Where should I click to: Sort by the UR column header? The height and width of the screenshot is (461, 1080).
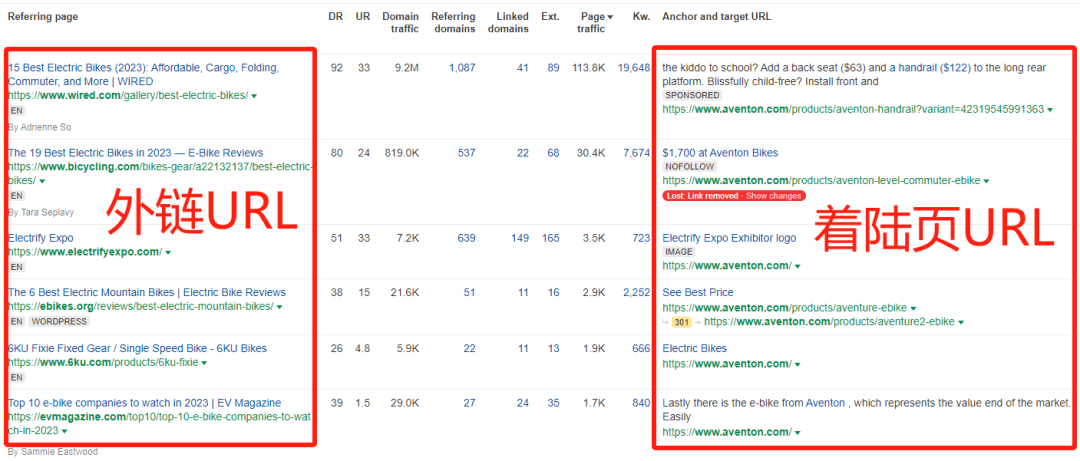(362, 17)
